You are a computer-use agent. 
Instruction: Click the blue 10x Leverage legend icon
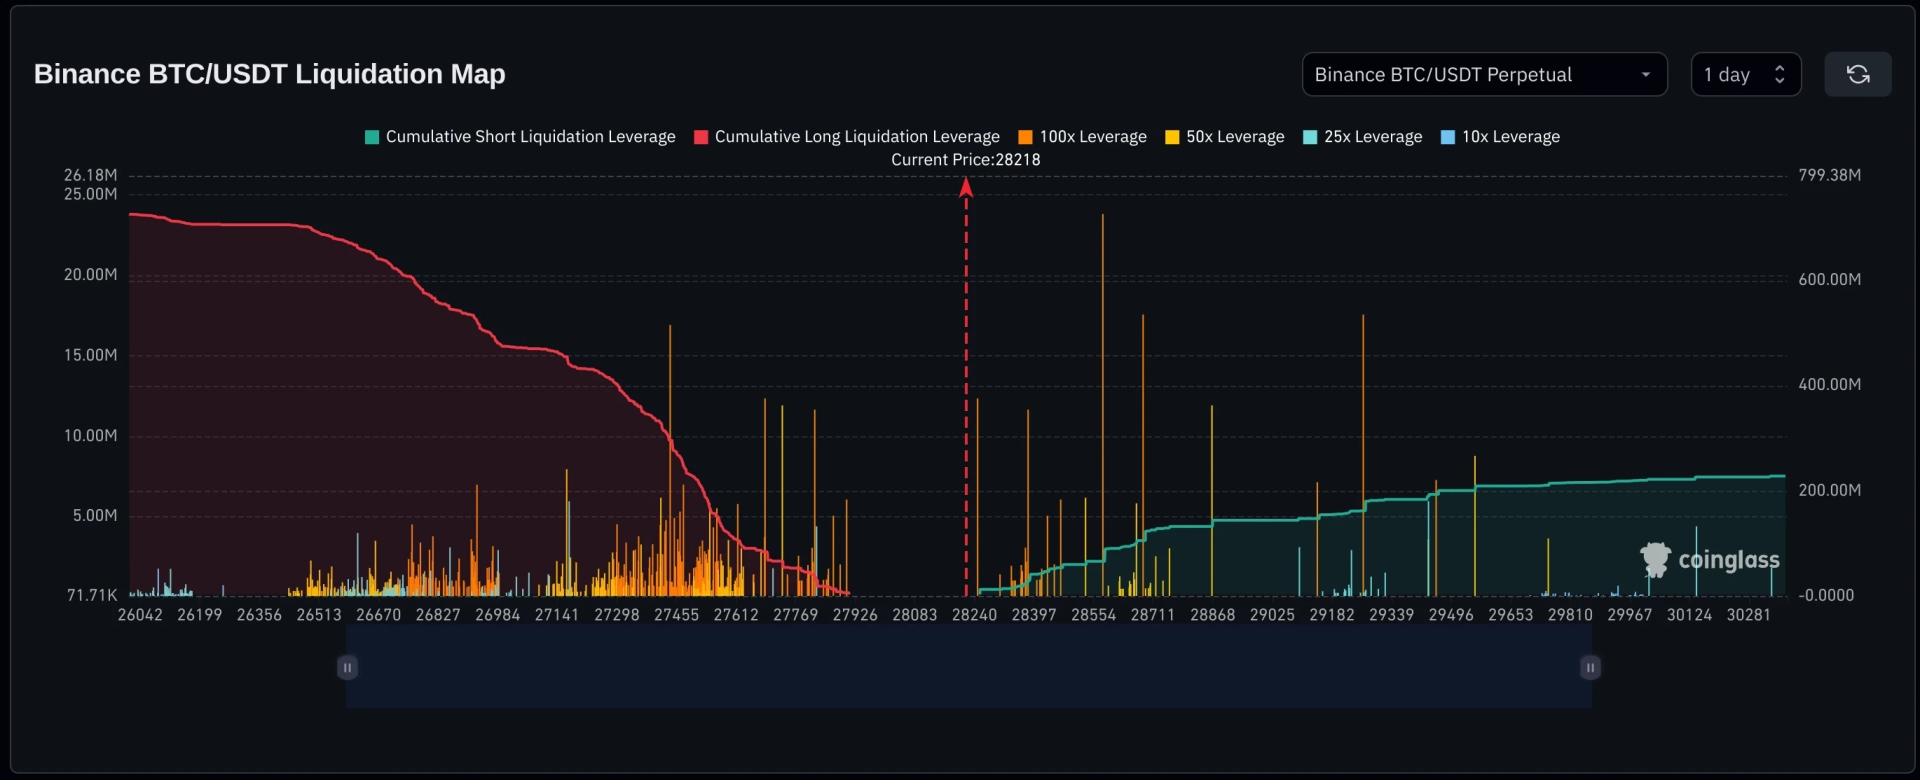pos(1448,137)
